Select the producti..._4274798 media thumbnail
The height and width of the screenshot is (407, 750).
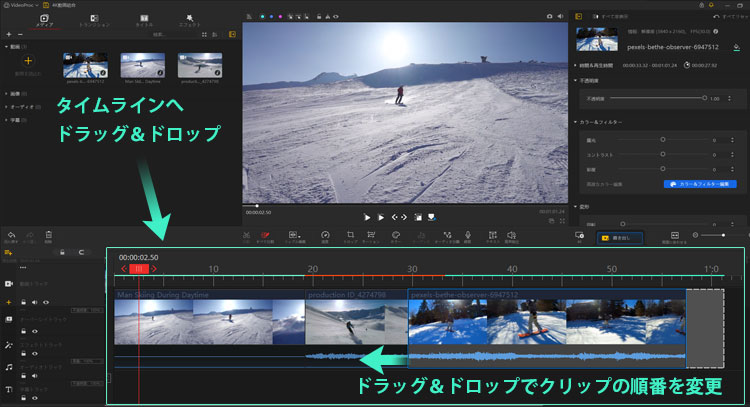(200, 65)
